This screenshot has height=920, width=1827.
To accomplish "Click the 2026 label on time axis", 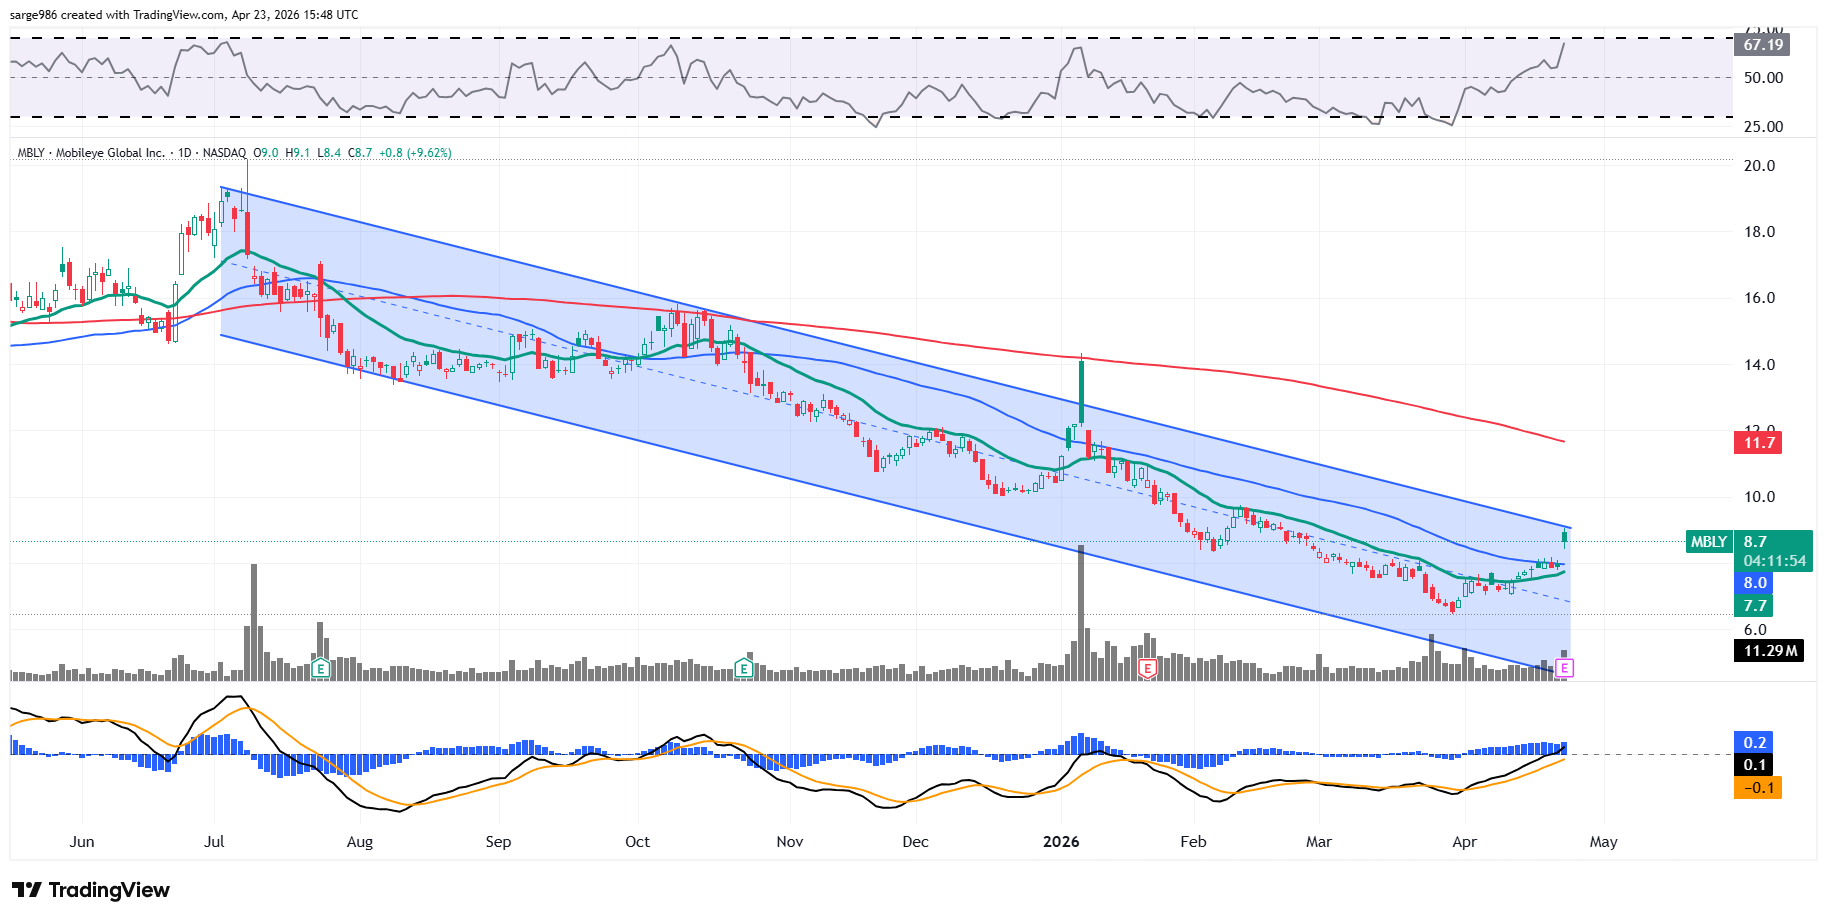I will point(1061,842).
